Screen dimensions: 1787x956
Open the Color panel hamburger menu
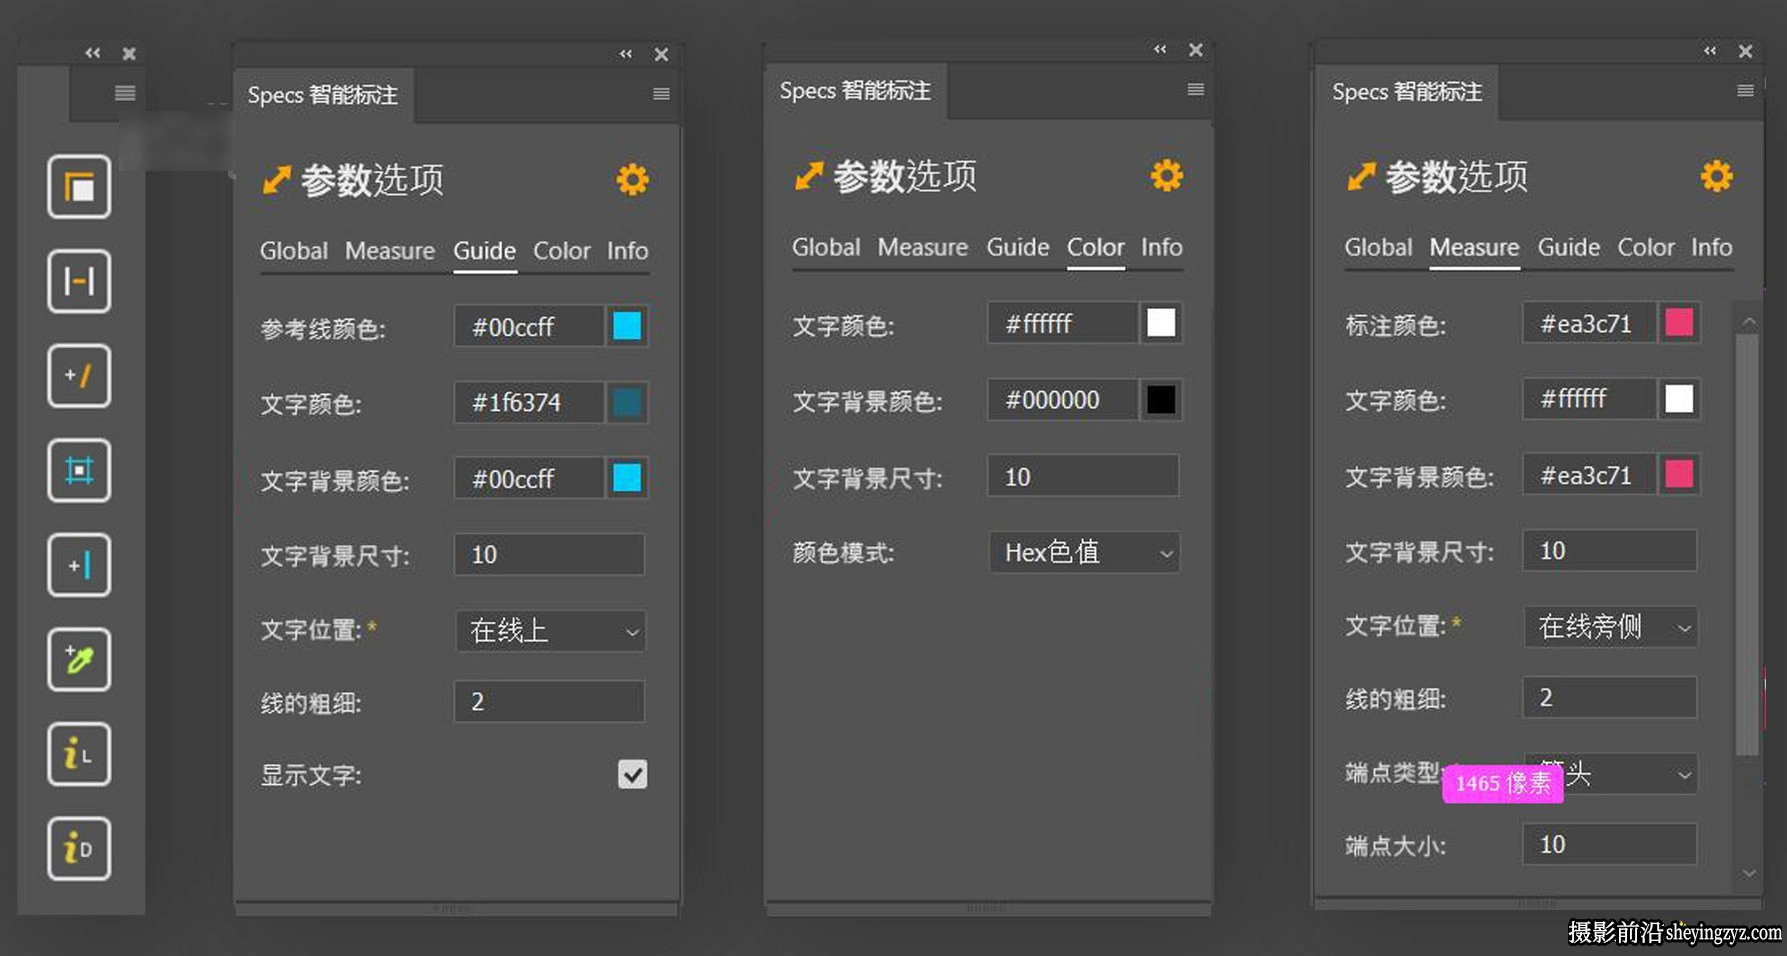1195,90
